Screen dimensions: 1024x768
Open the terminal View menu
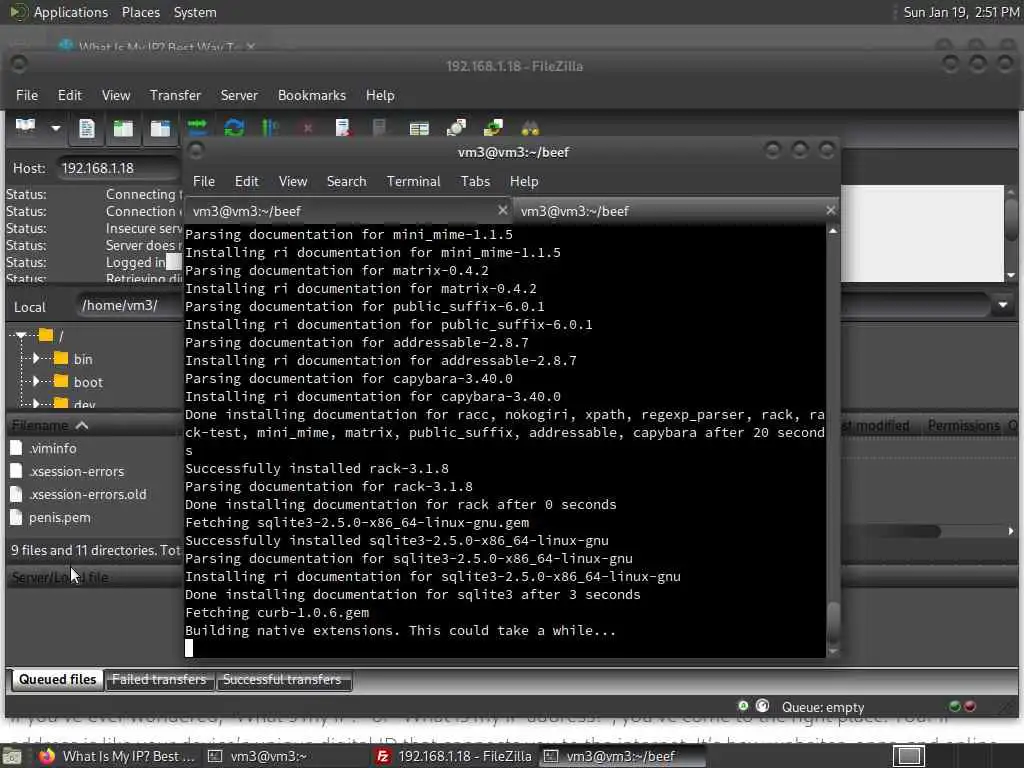(293, 182)
